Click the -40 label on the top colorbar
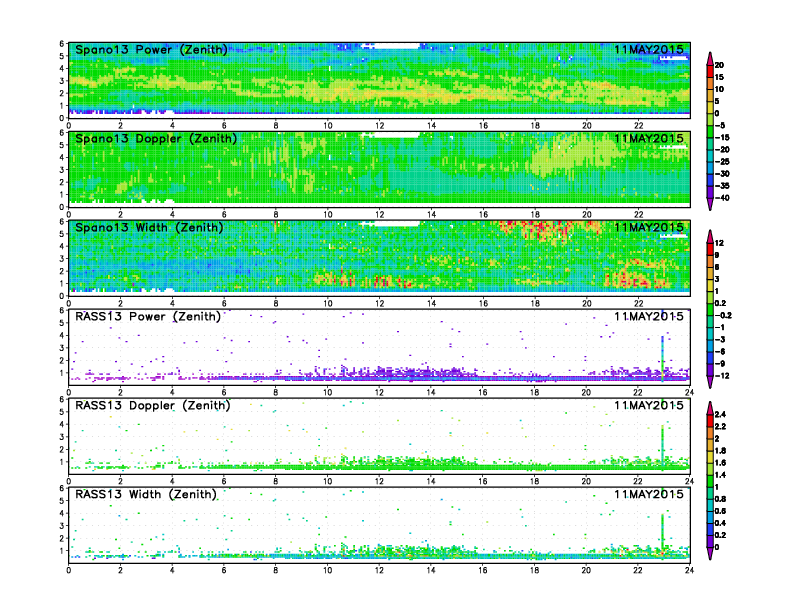Screen dimensions: 792x612 click(722, 198)
